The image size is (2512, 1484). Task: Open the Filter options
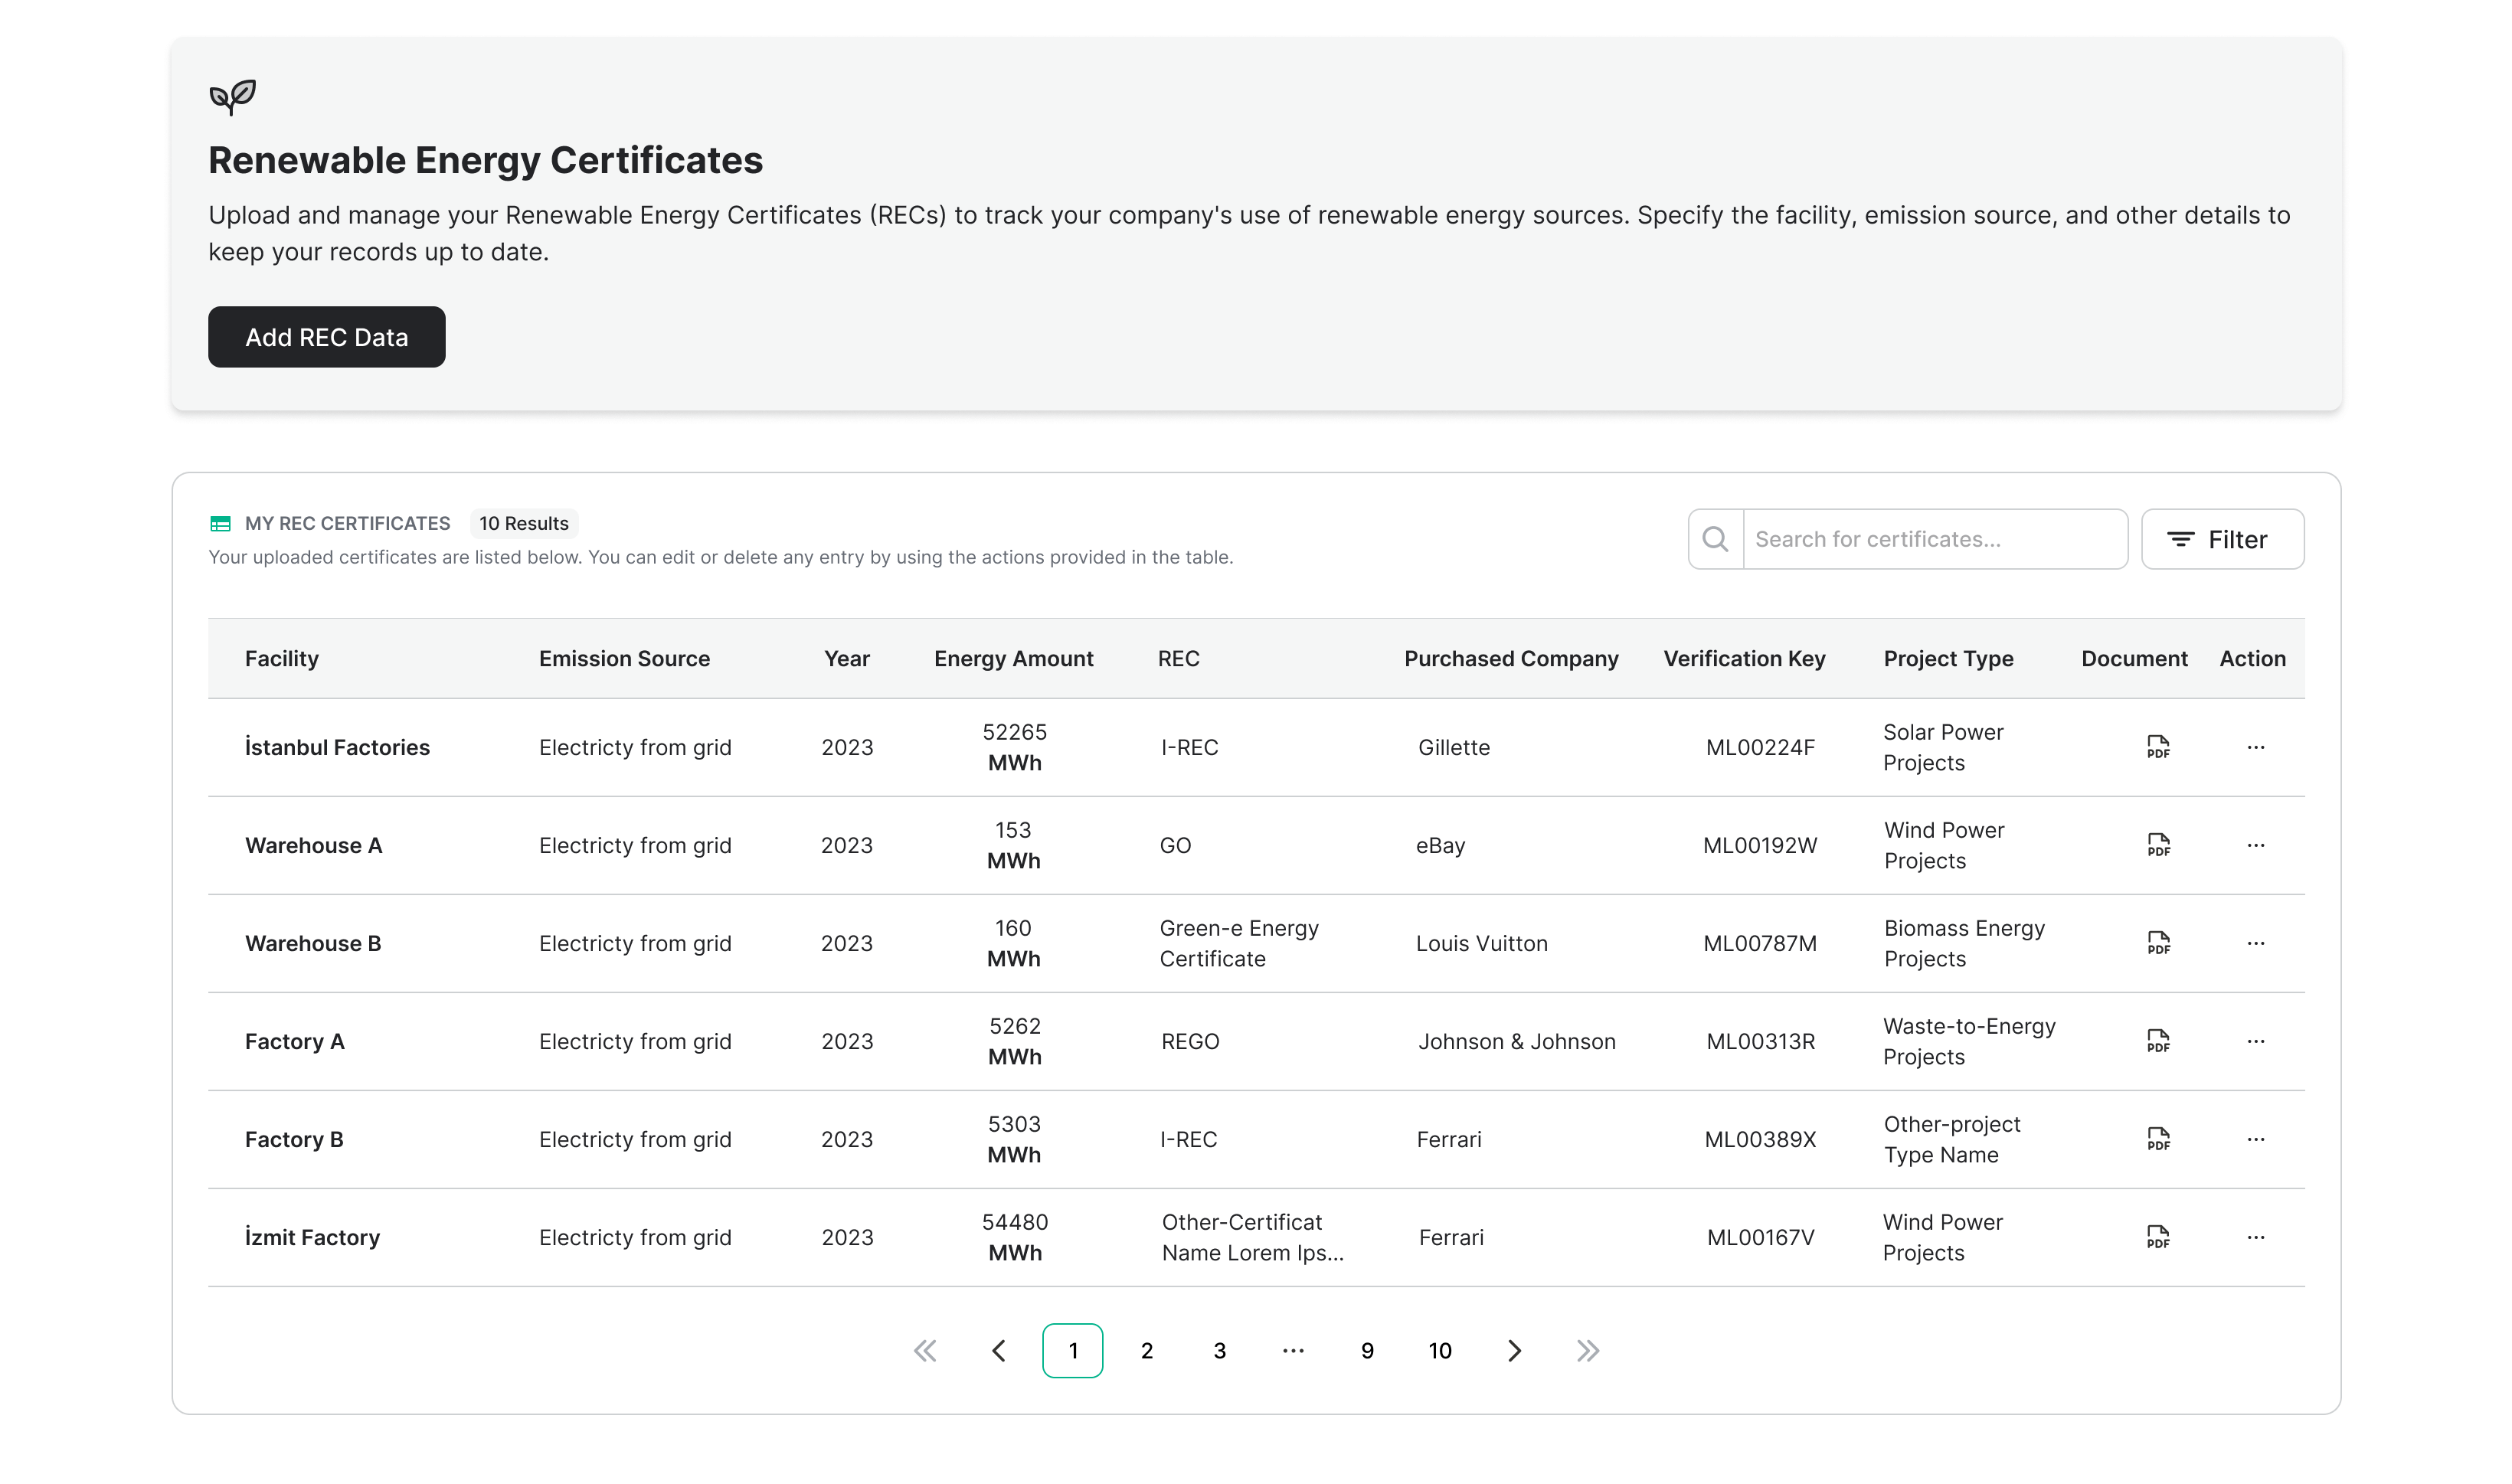(2222, 539)
